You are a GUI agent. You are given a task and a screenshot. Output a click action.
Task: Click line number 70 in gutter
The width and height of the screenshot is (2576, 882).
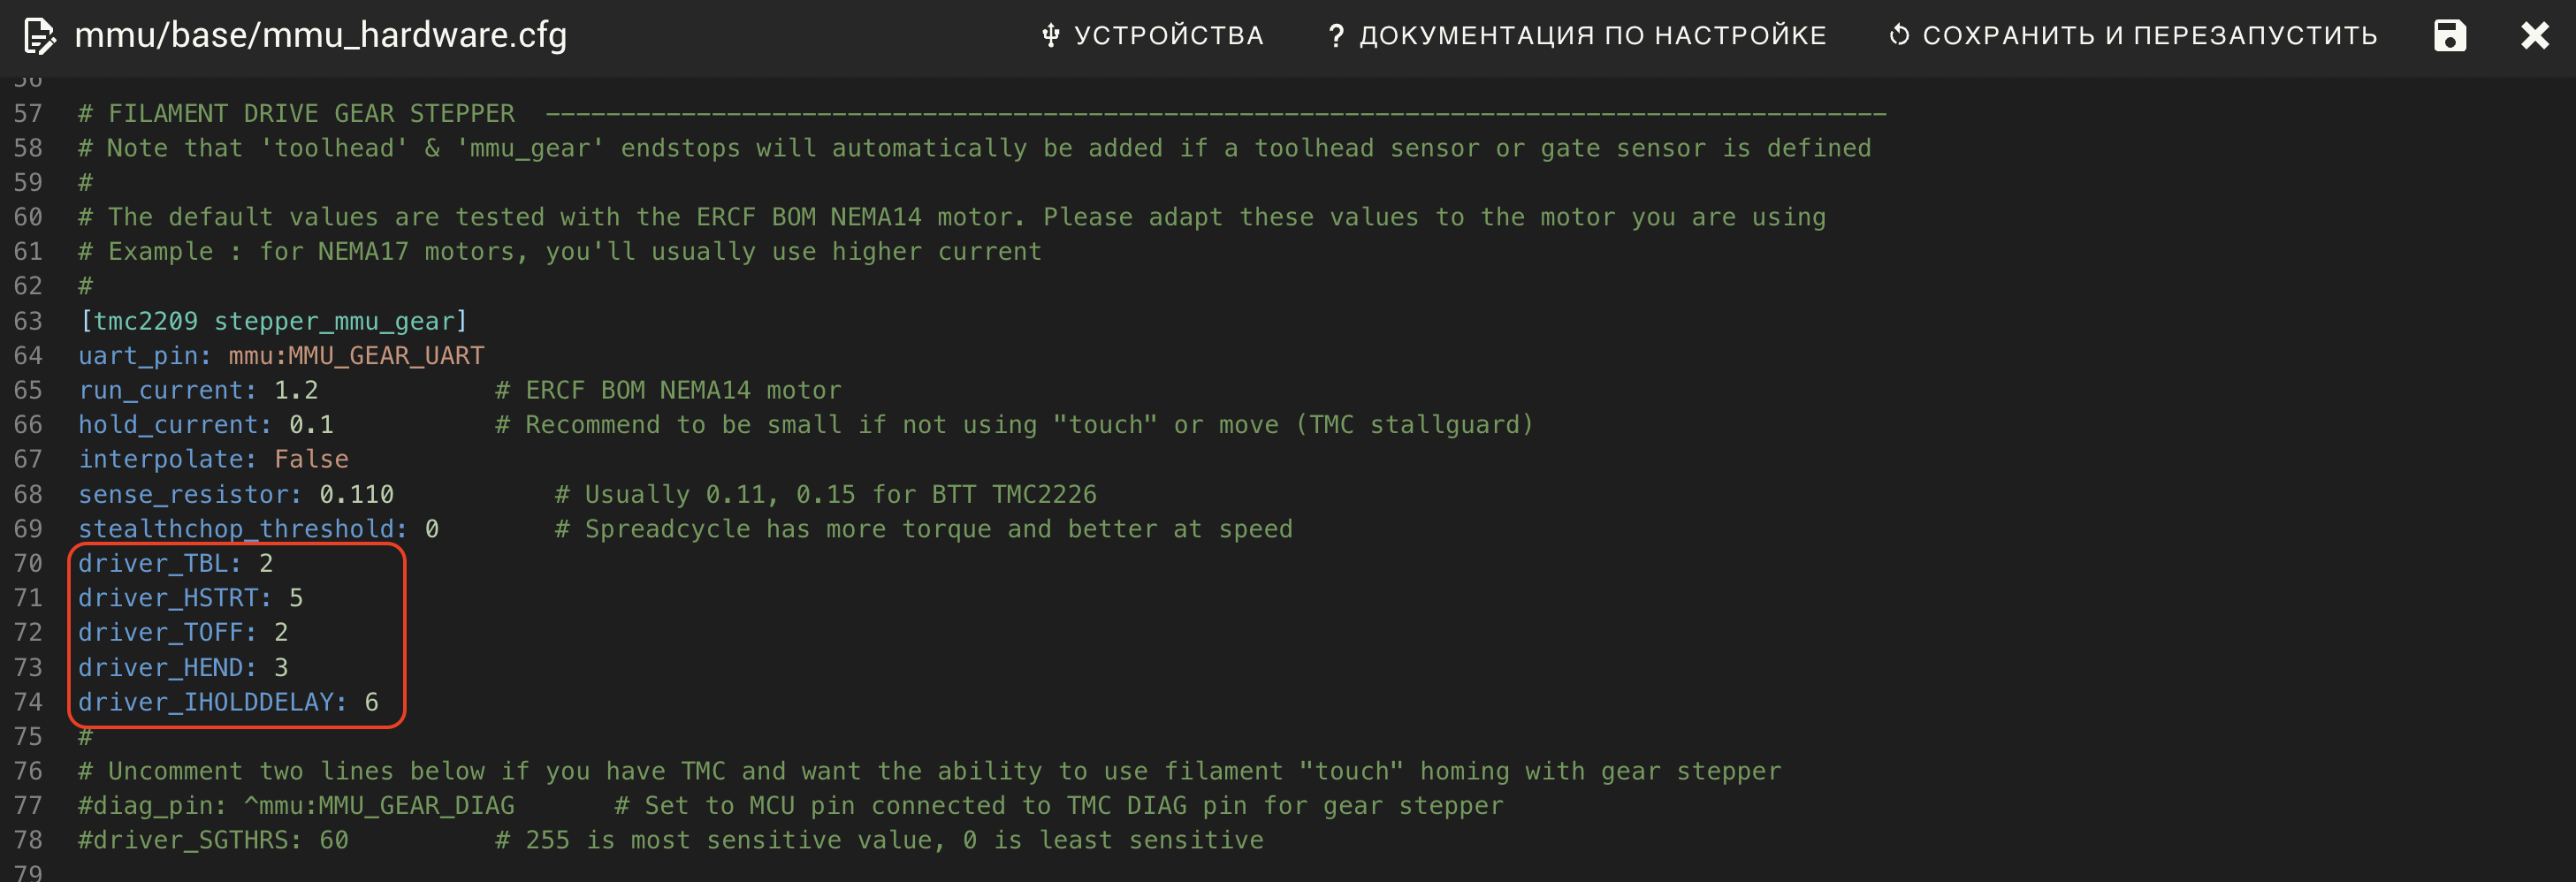(x=28, y=563)
